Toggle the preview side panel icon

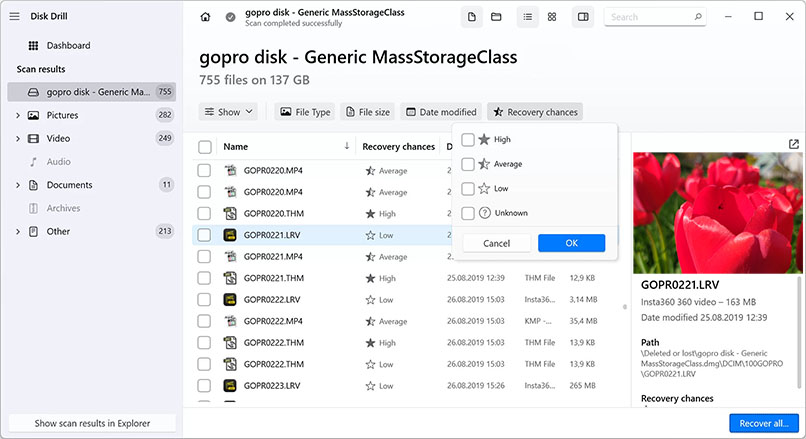[582, 17]
